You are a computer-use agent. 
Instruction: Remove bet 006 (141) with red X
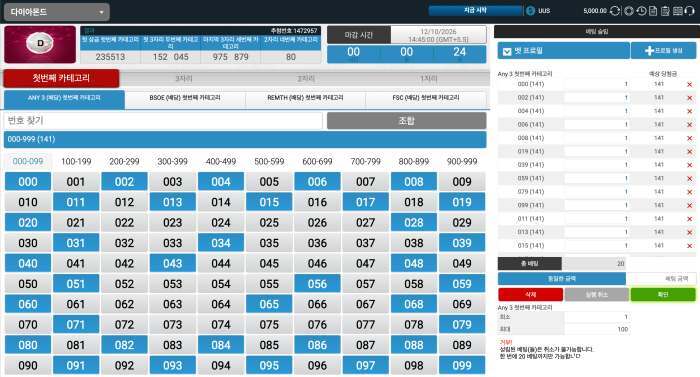point(689,125)
